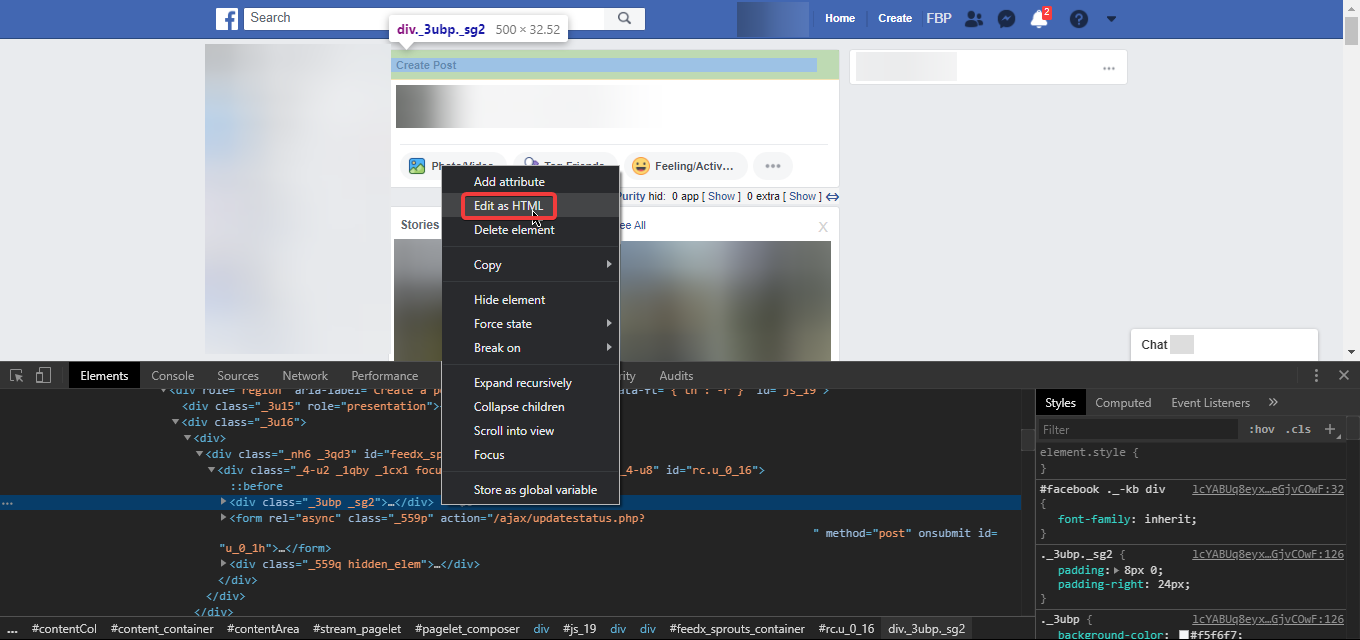Switch to the Console tab
The image size is (1360, 640).
tap(172, 376)
